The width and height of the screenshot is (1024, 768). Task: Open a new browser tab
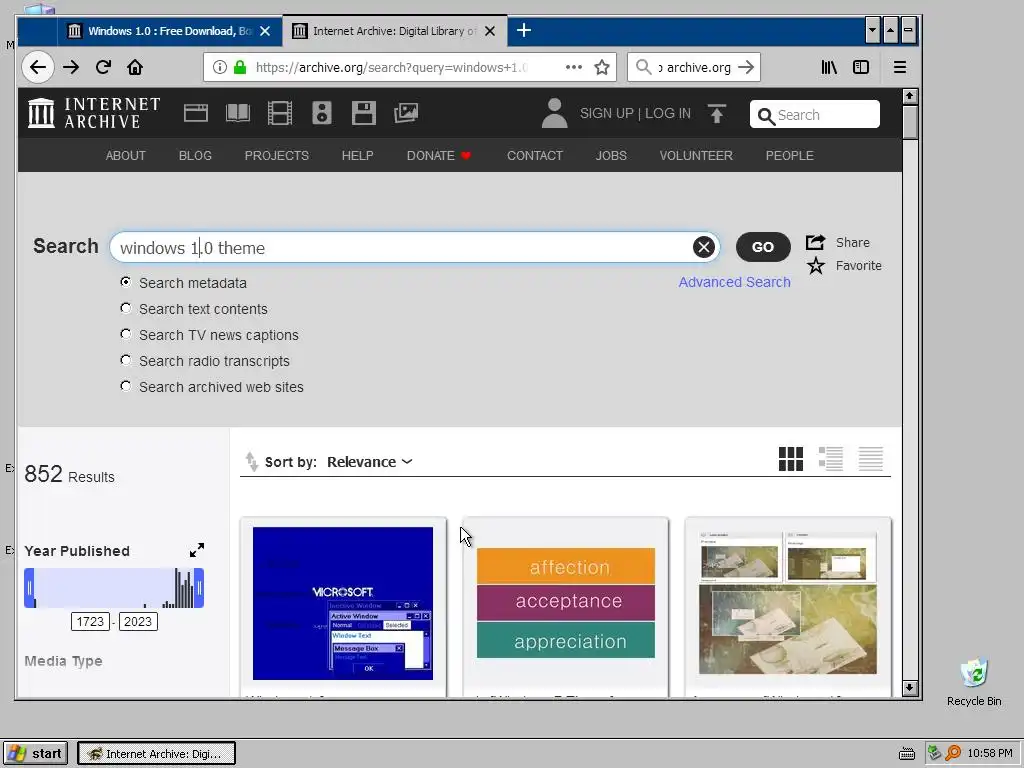(x=524, y=30)
